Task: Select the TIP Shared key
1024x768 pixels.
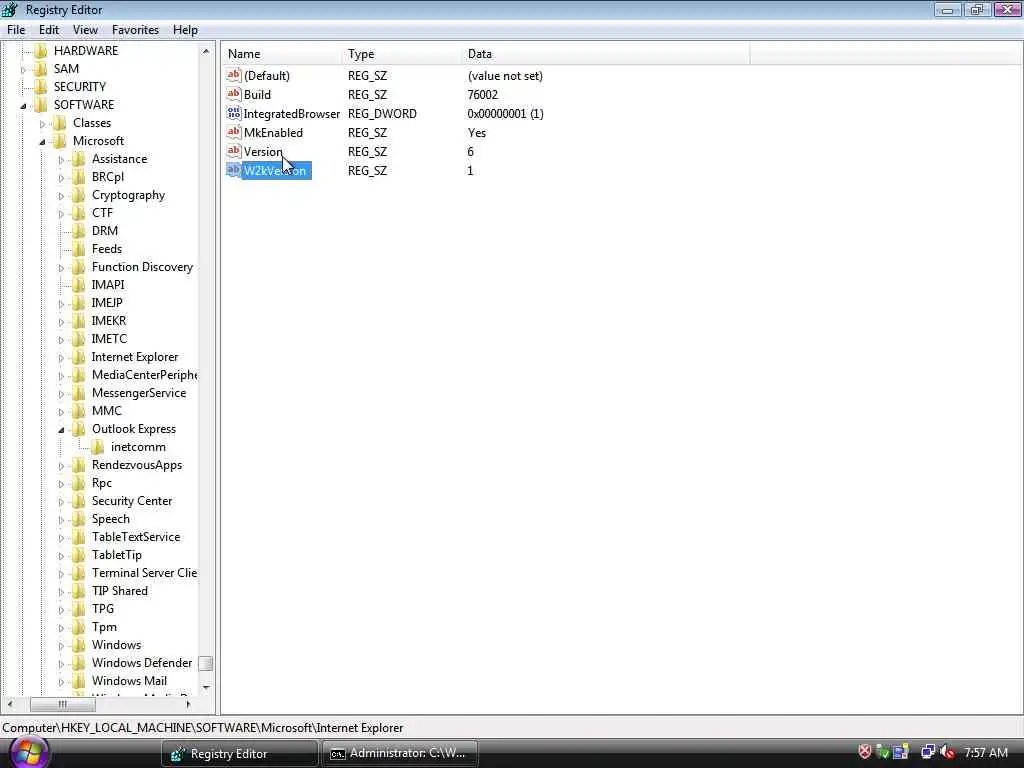Action: point(120,591)
